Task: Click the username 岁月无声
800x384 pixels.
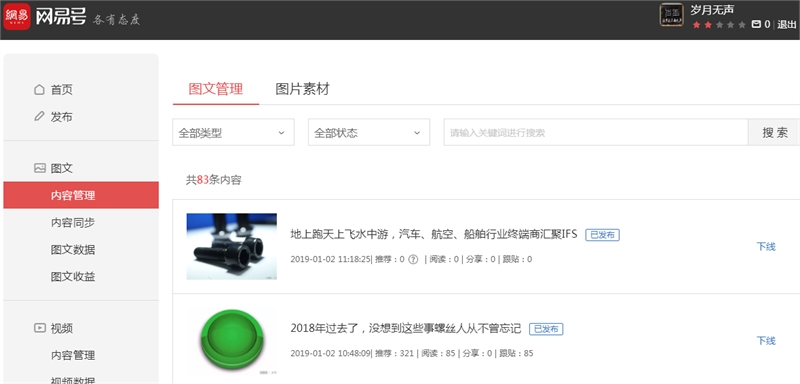Action: pyautogui.click(x=712, y=10)
